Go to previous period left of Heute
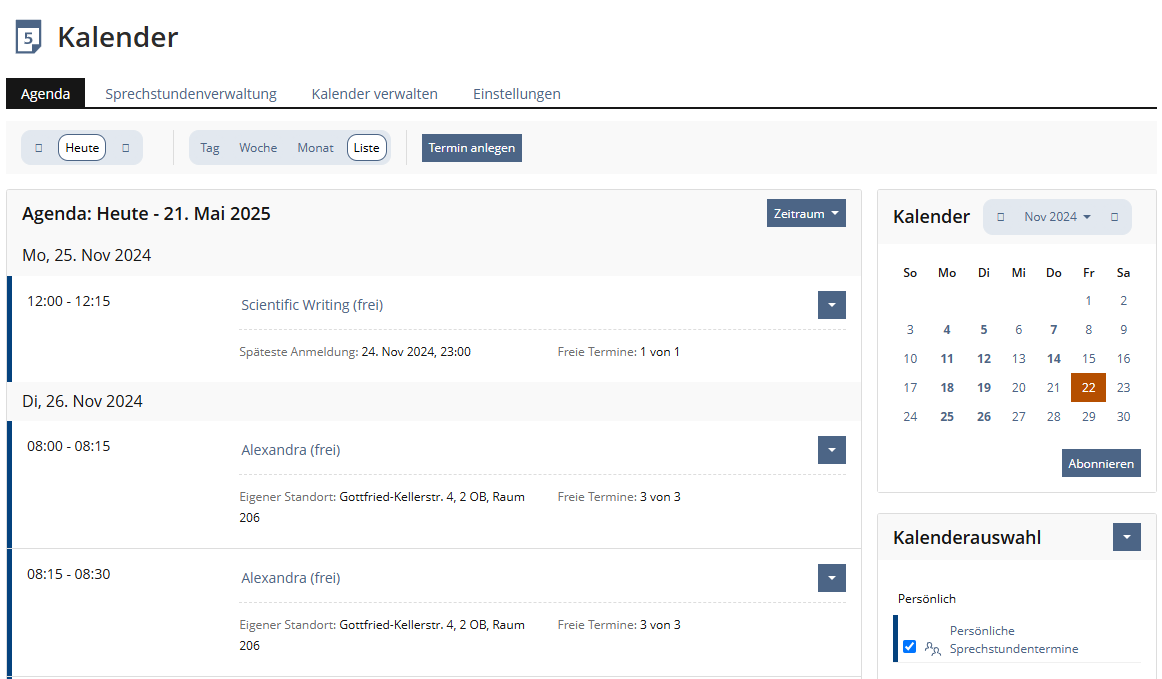 tap(39, 148)
